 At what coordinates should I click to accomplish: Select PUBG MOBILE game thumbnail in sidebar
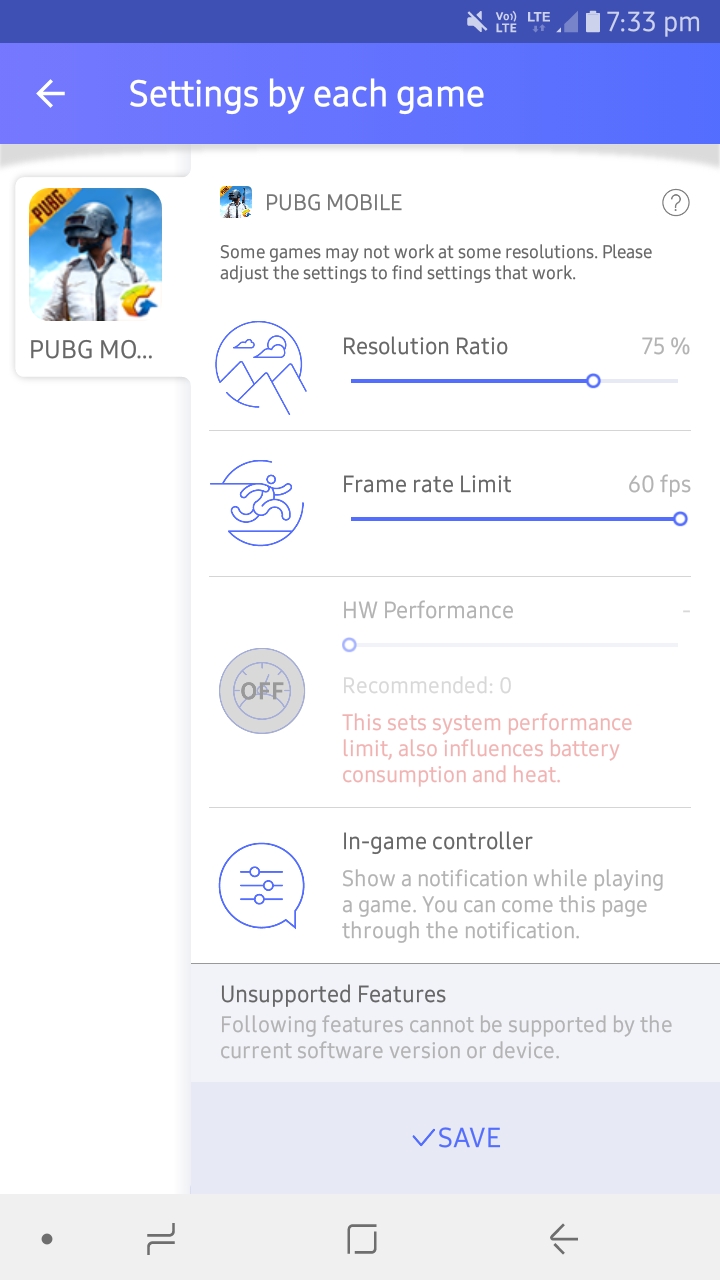pyautogui.click(x=95, y=255)
